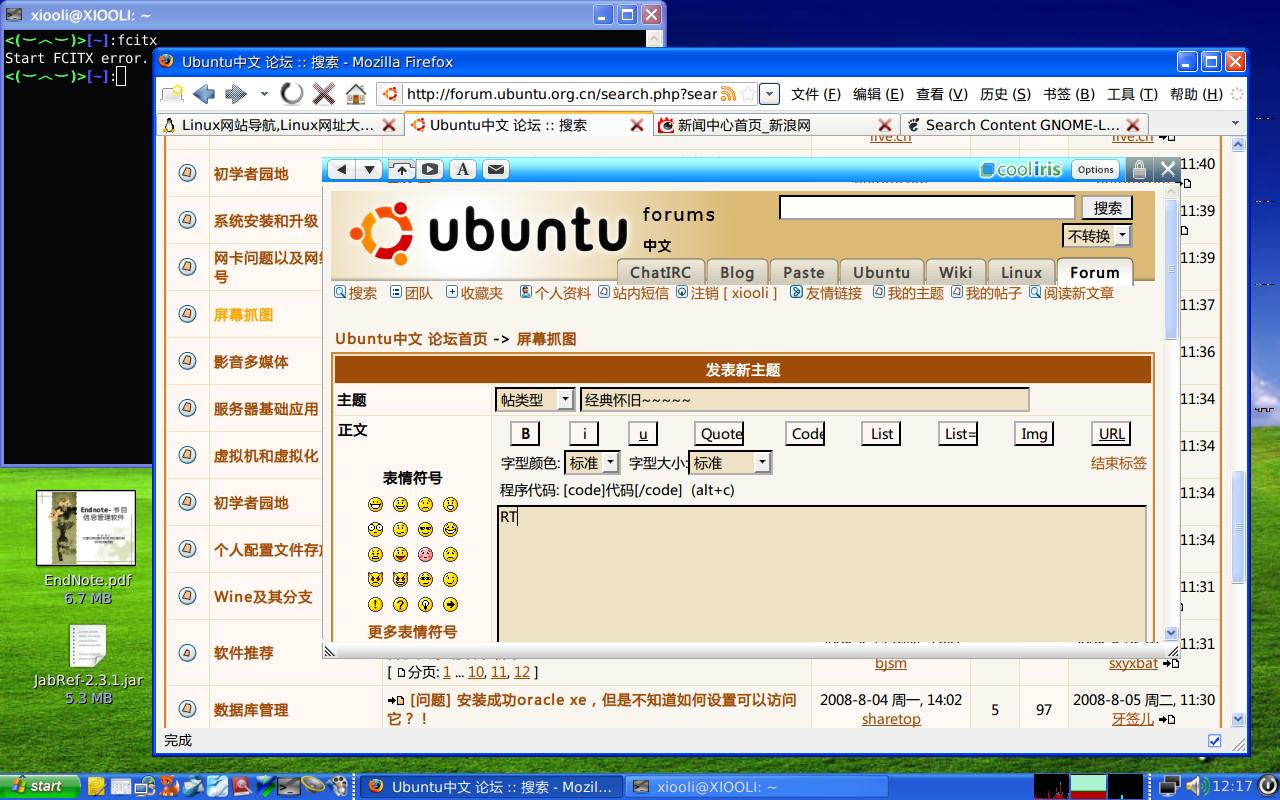Switch to the ChatIRC forum tab
This screenshot has width=1280, height=800.
tap(660, 272)
